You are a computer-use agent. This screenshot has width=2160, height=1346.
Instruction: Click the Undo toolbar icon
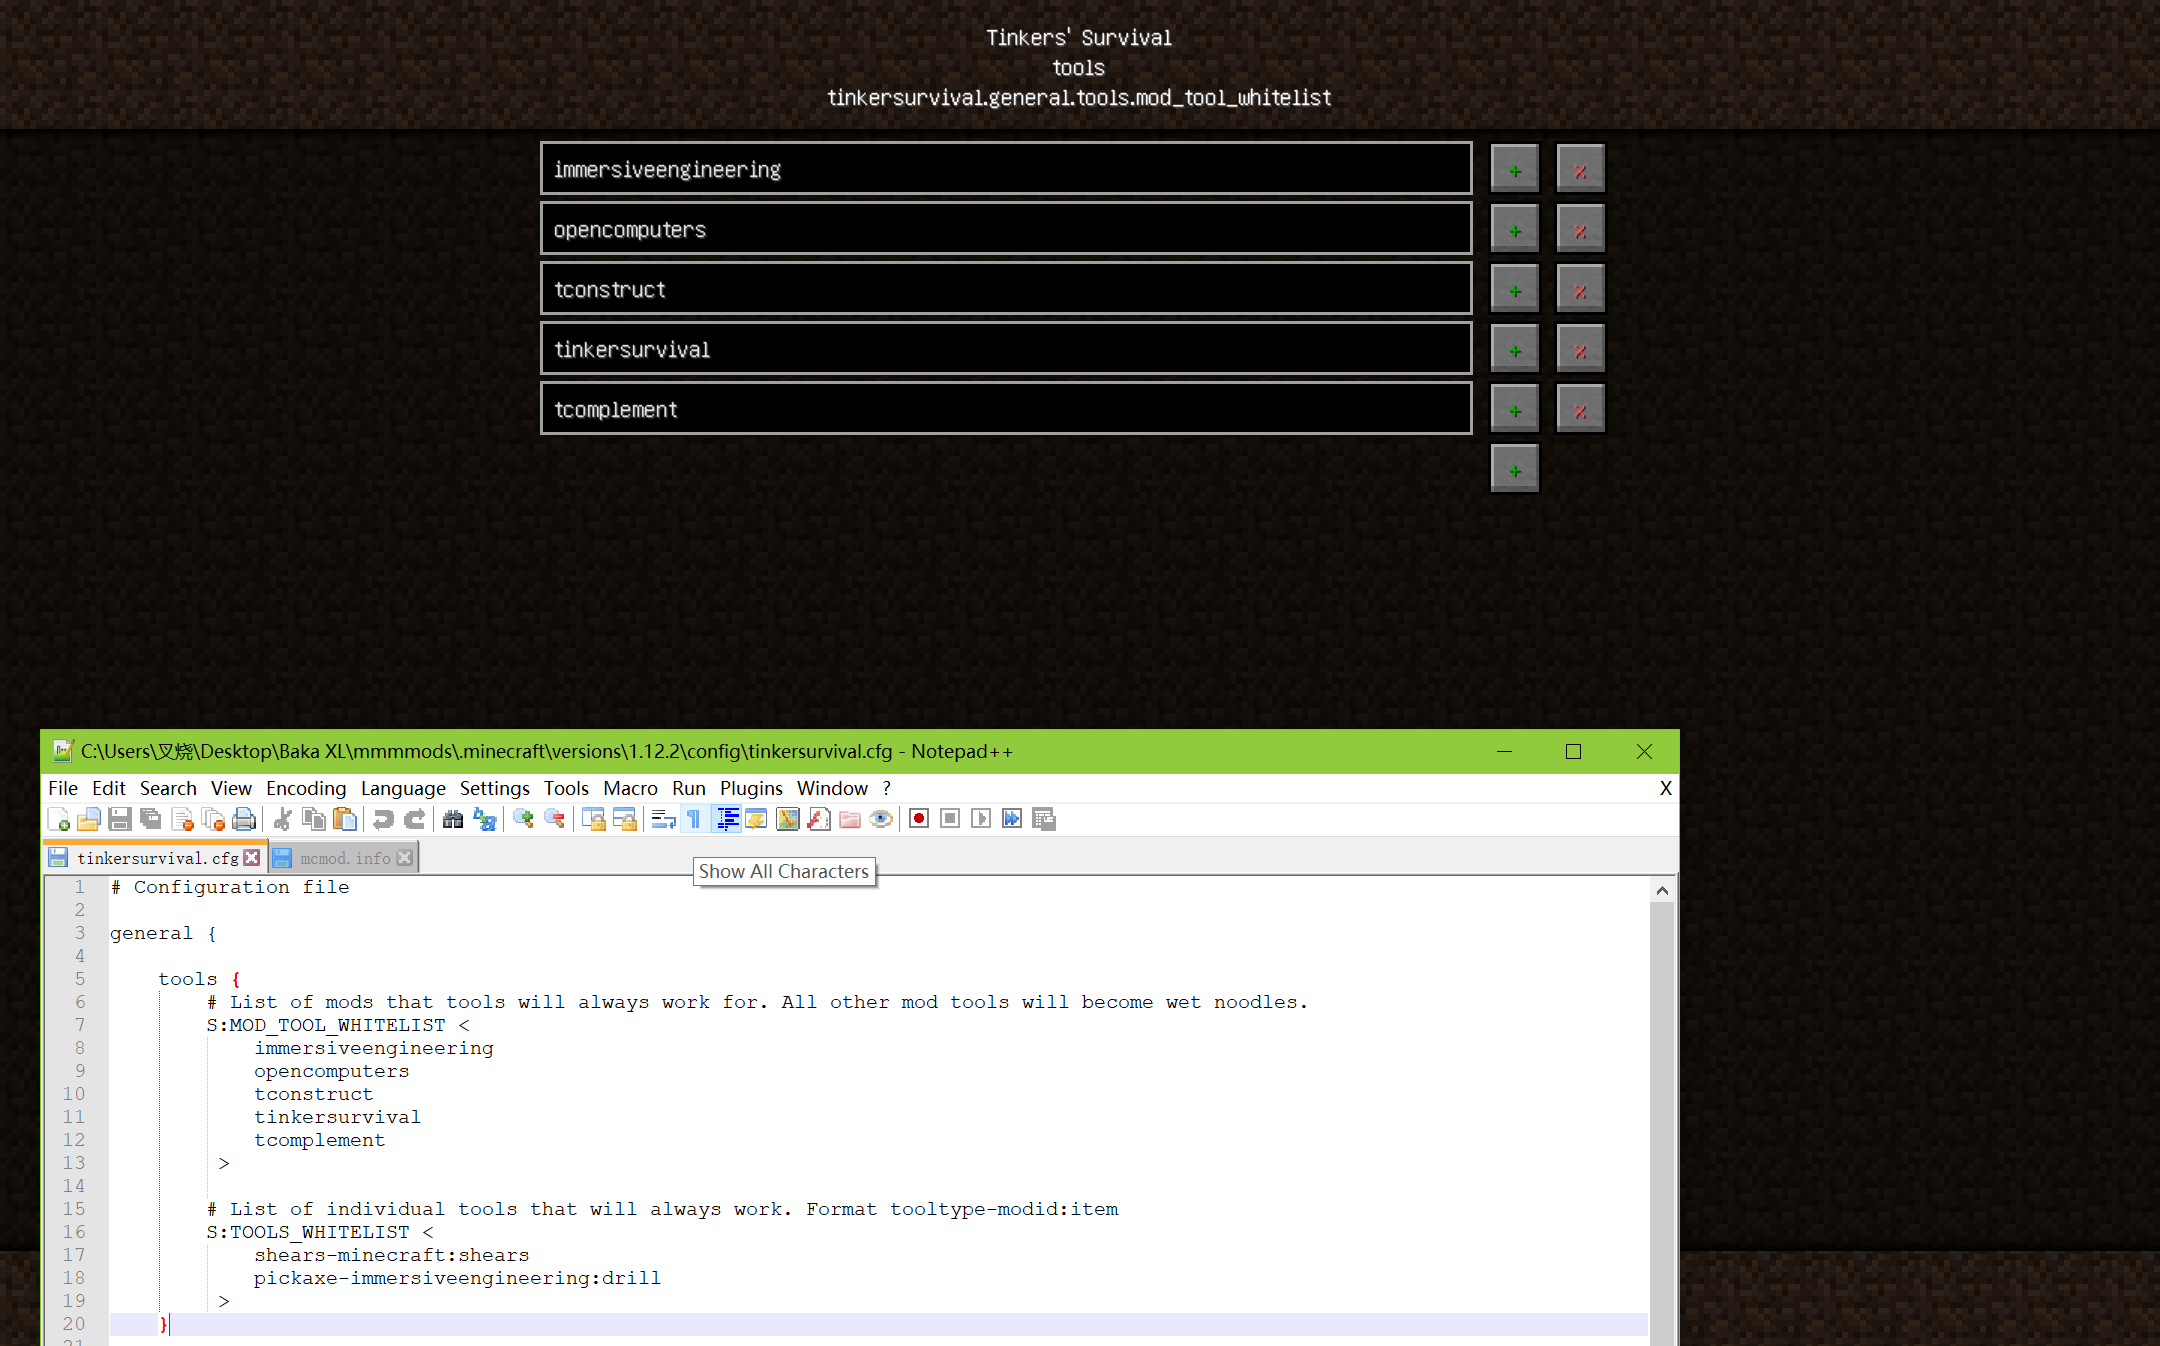383,819
